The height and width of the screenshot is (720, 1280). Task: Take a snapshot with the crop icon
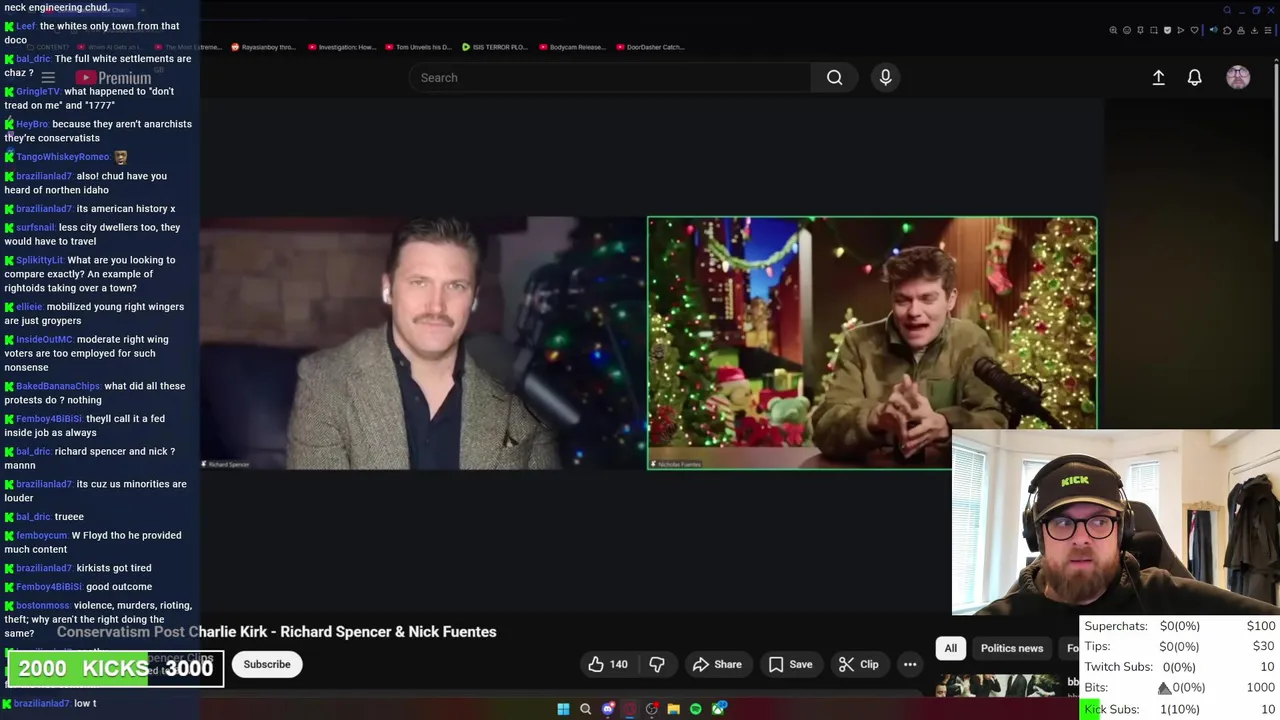click(x=1154, y=30)
